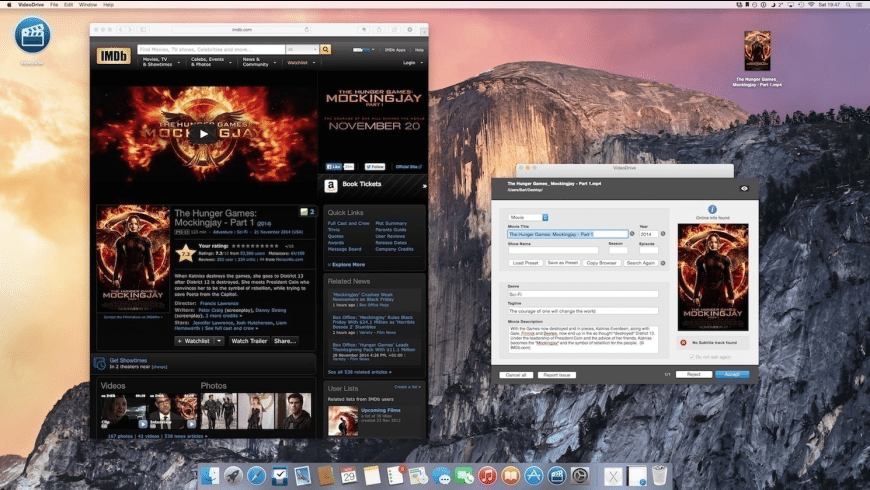Open Calendar from the Dock
870x490 pixels.
(x=349, y=476)
